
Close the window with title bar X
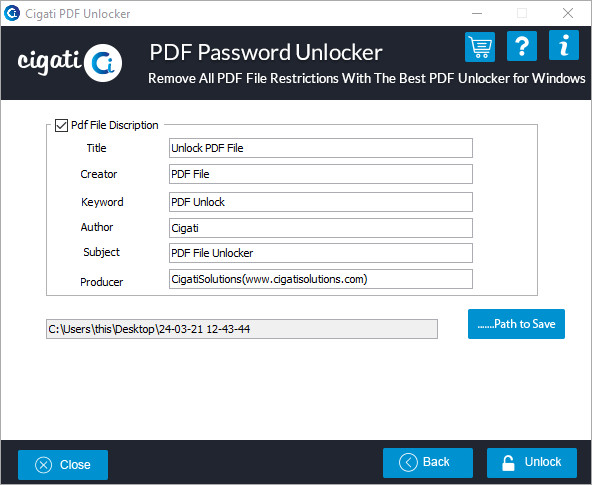[x=567, y=14]
